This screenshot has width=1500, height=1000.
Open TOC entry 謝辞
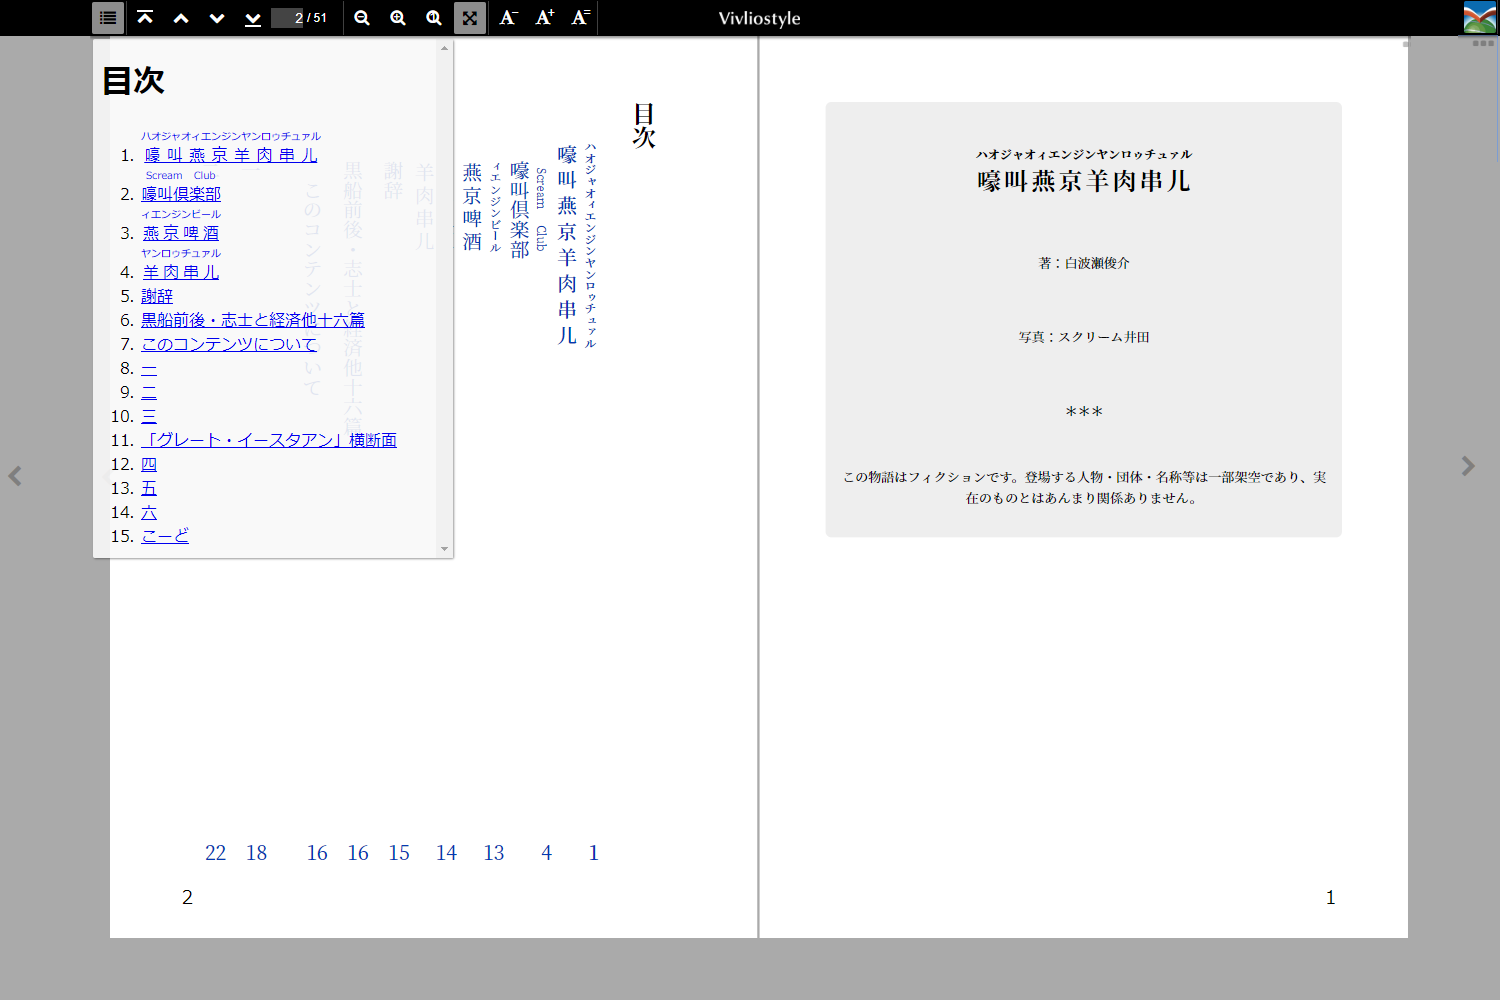(x=157, y=296)
